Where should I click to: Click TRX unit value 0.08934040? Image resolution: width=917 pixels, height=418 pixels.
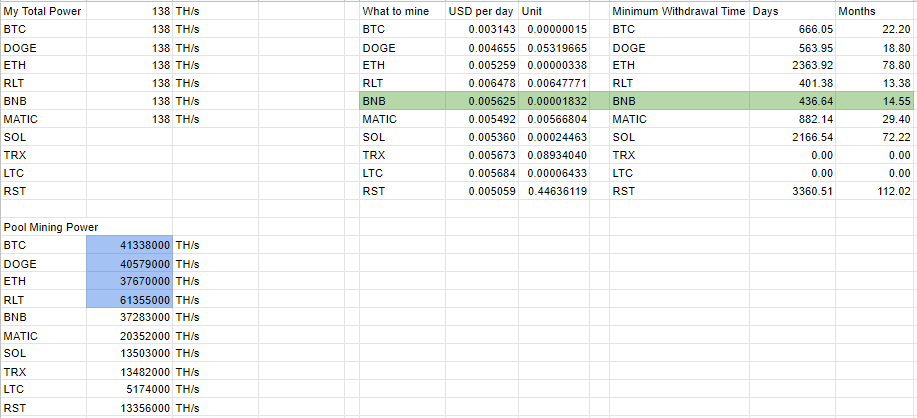pyautogui.click(x=554, y=155)
